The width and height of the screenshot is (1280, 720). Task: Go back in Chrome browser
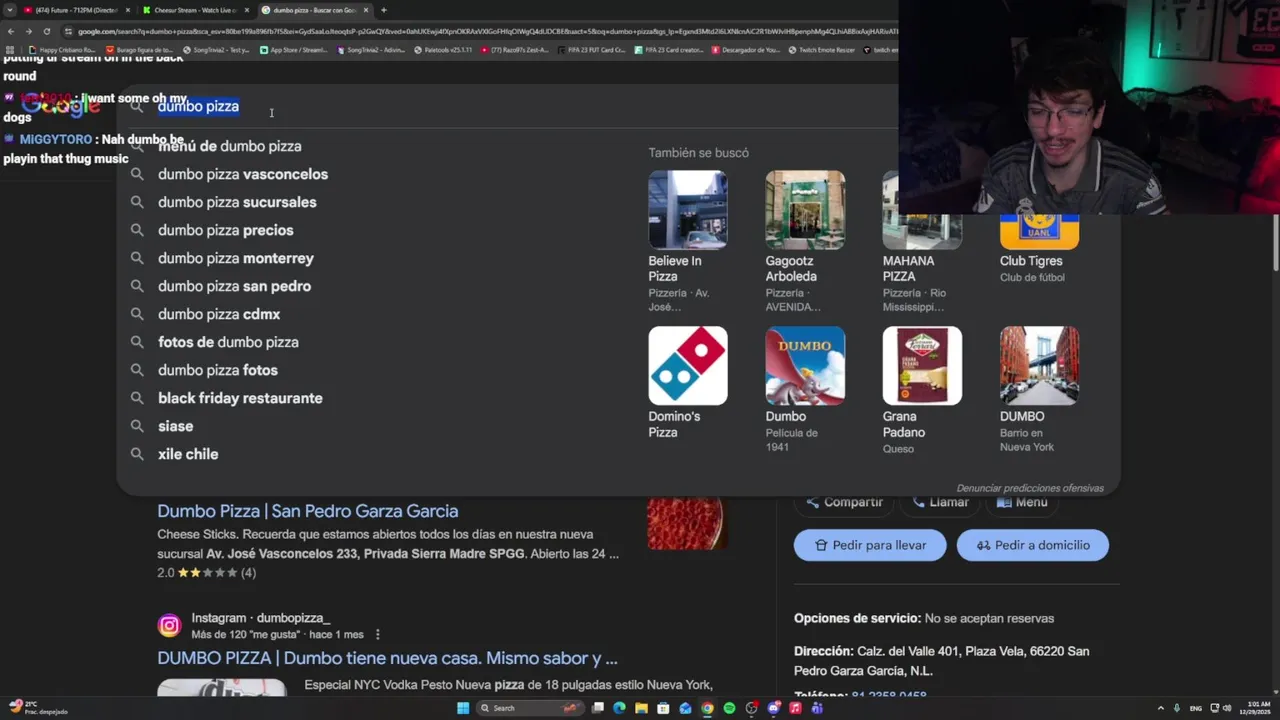(10, 31)
